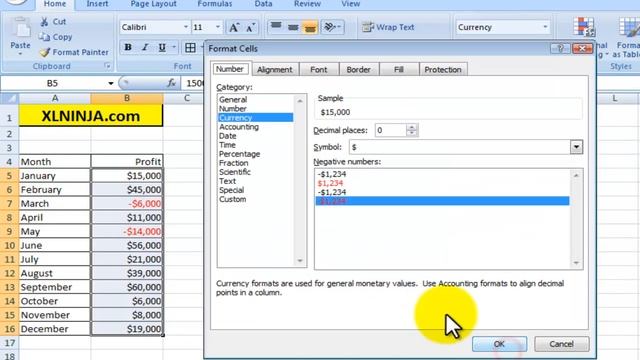
Task: Click the Middle Align icon
Action: (293, 27)
